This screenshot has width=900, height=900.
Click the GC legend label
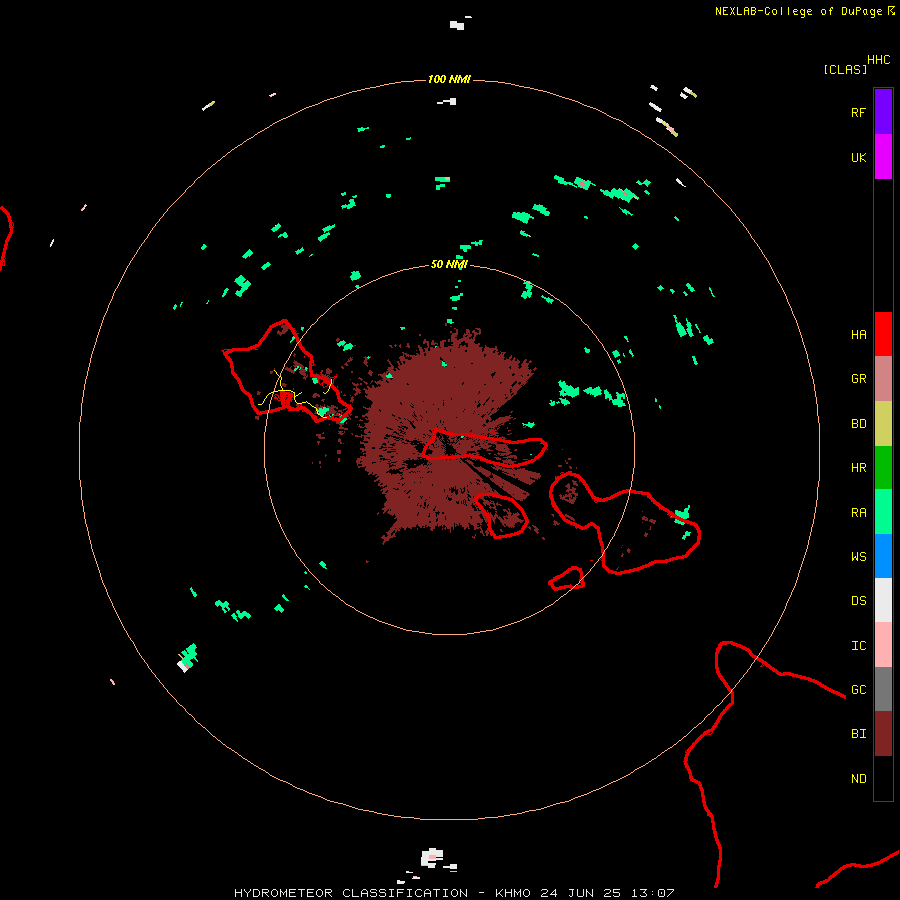click(858, 690)
